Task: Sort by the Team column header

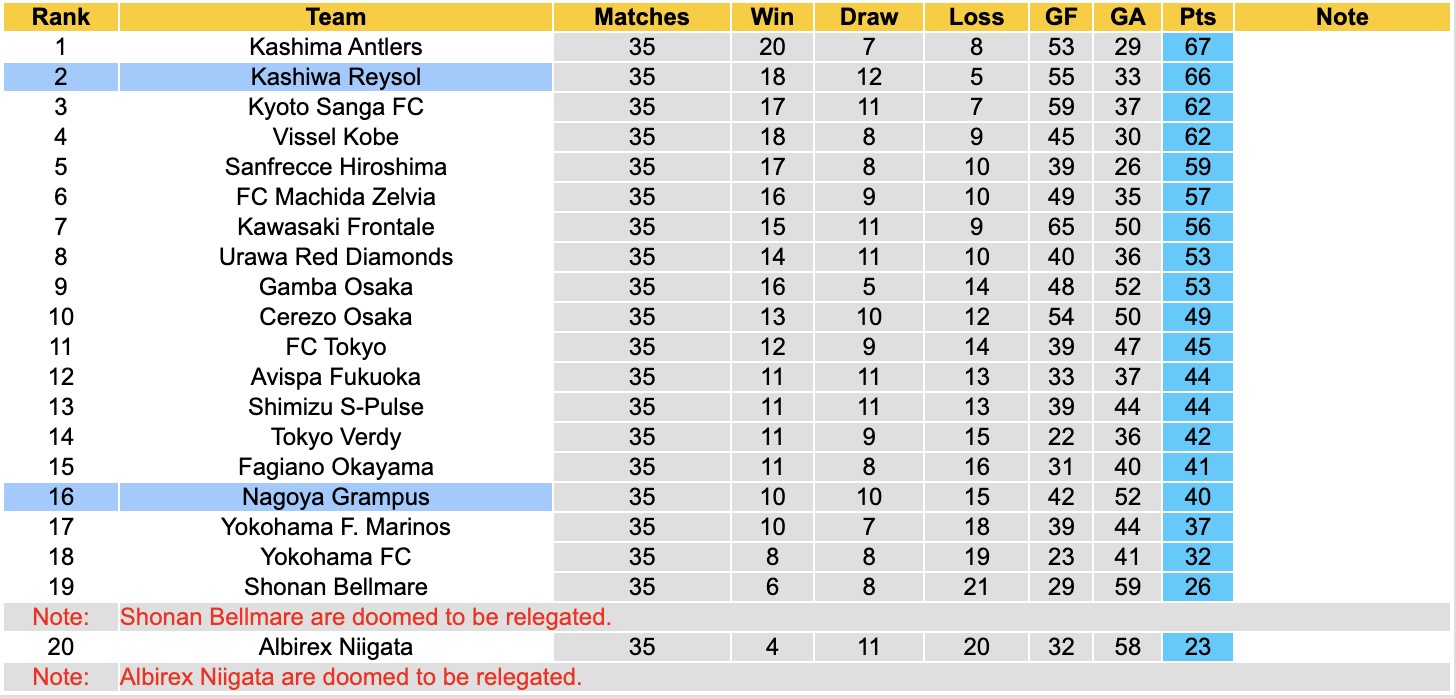Action: (336, 17)
